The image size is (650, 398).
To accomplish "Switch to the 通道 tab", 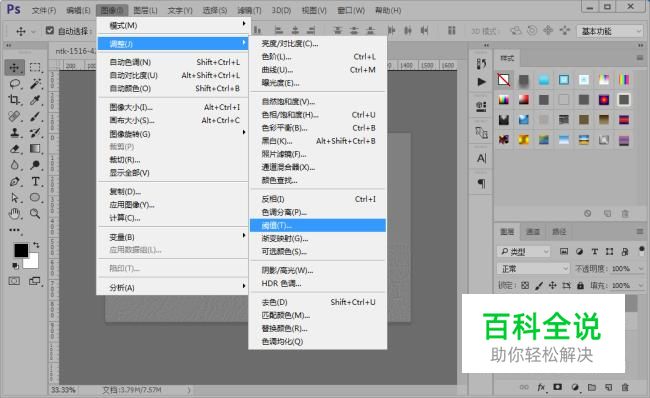I will (533, 231).
